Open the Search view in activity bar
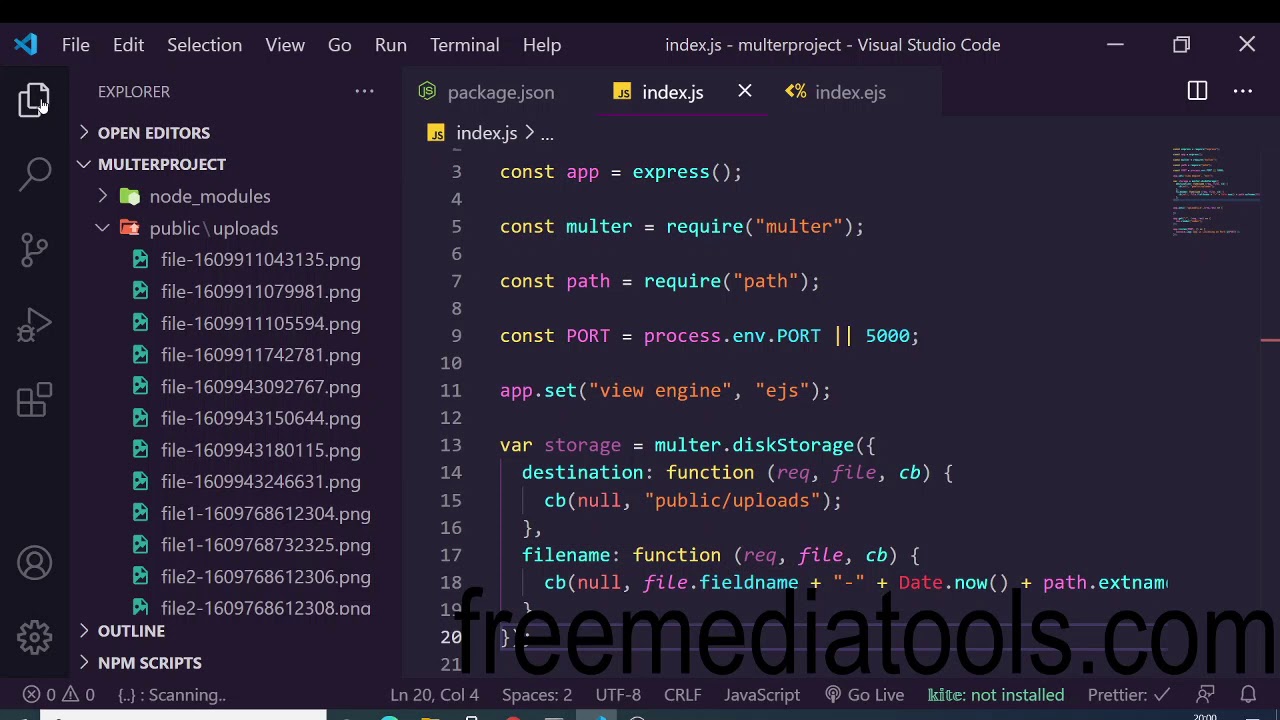Viewport: 1280px width, 720px height. click(x=35, y=173)
